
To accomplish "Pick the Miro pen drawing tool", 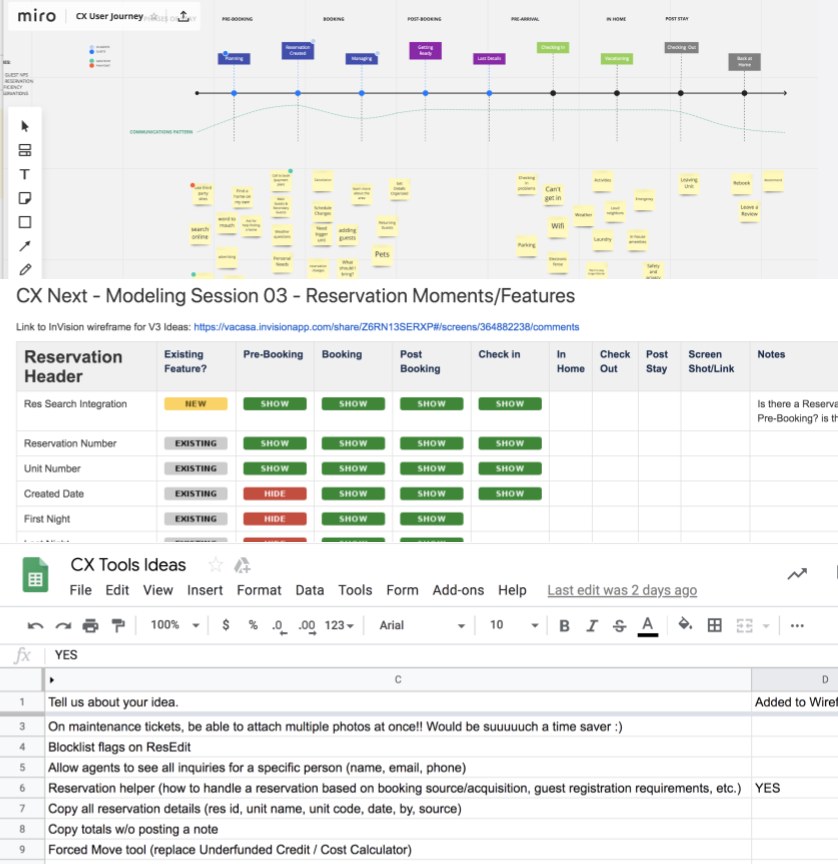I will click(25, 269).
